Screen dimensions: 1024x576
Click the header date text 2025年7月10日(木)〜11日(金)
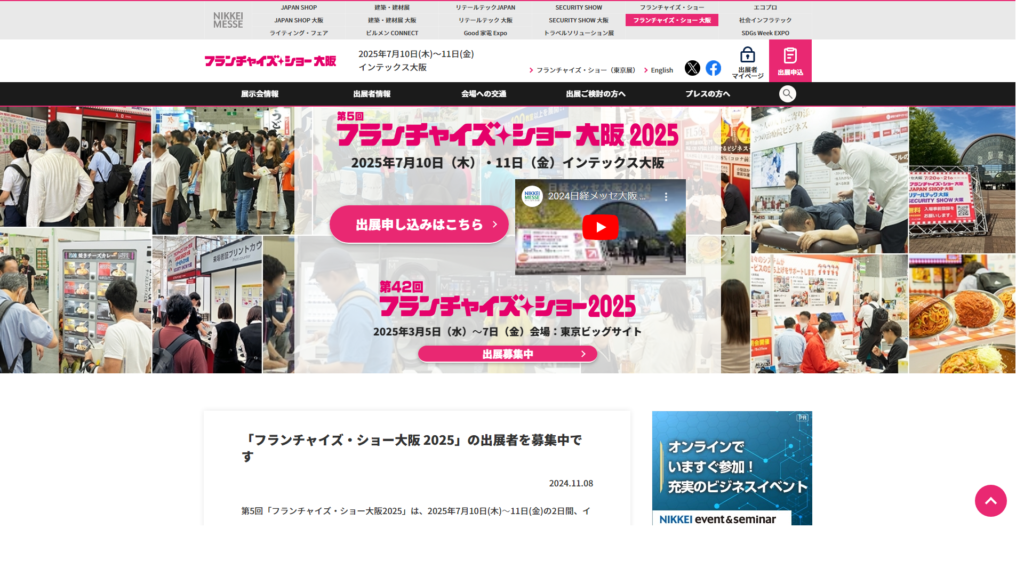tap(416, 54)
